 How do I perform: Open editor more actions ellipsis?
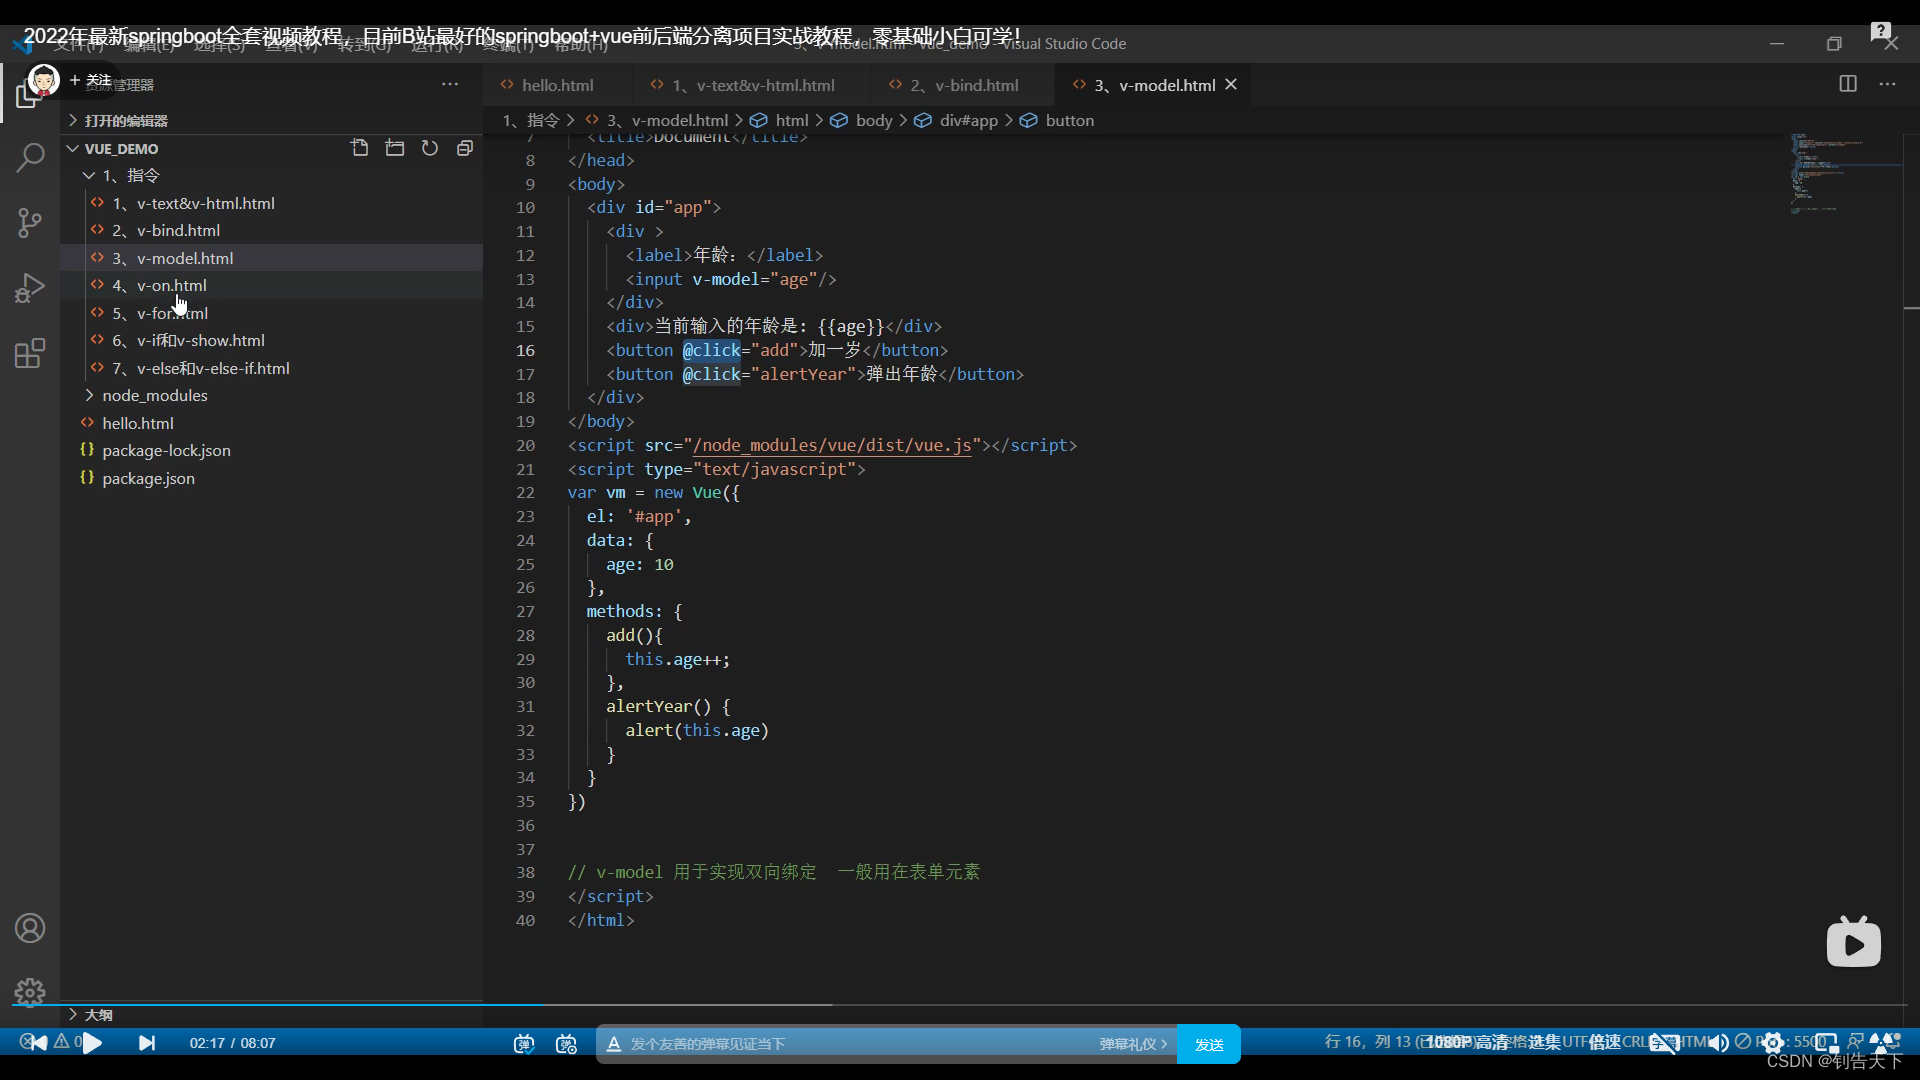click(1887, 84)
